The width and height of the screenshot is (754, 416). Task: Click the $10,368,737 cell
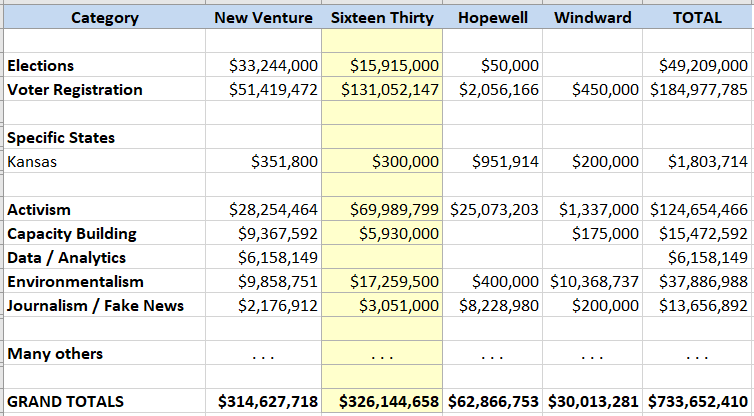coord(594,282)
